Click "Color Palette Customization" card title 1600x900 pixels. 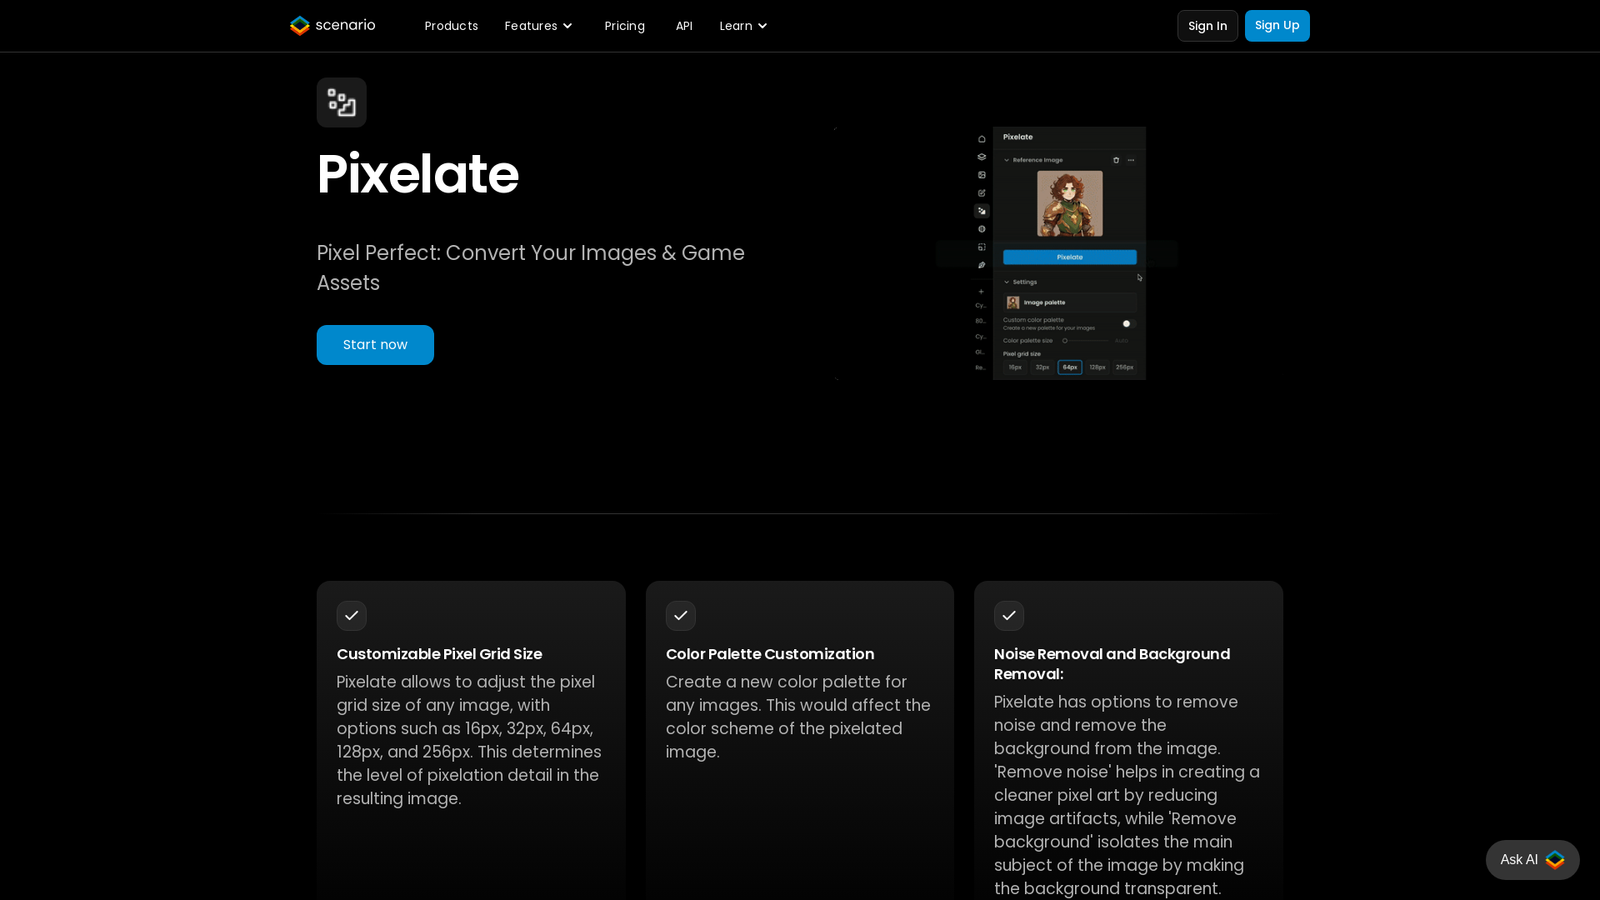click(770, 654)
